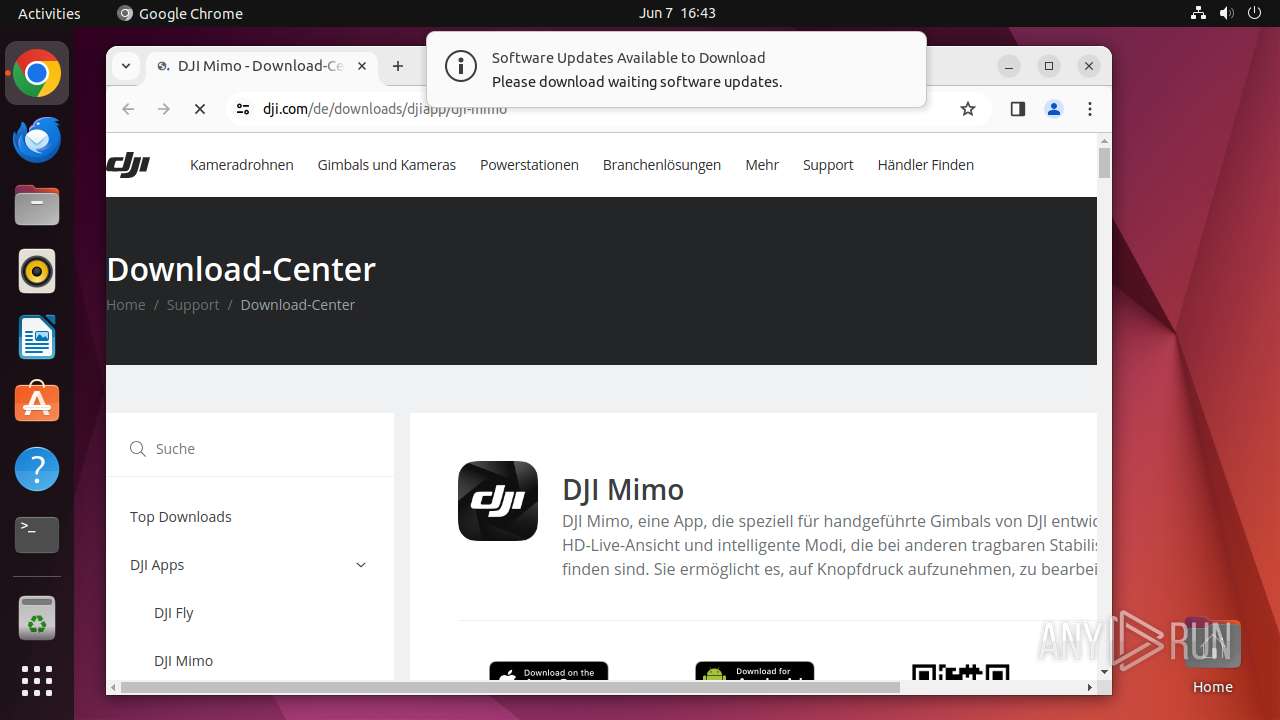The width and height of the screenshot is (1280, 720).
Task: Launch Terminal from the dock
Action: [x=37, y=535]
